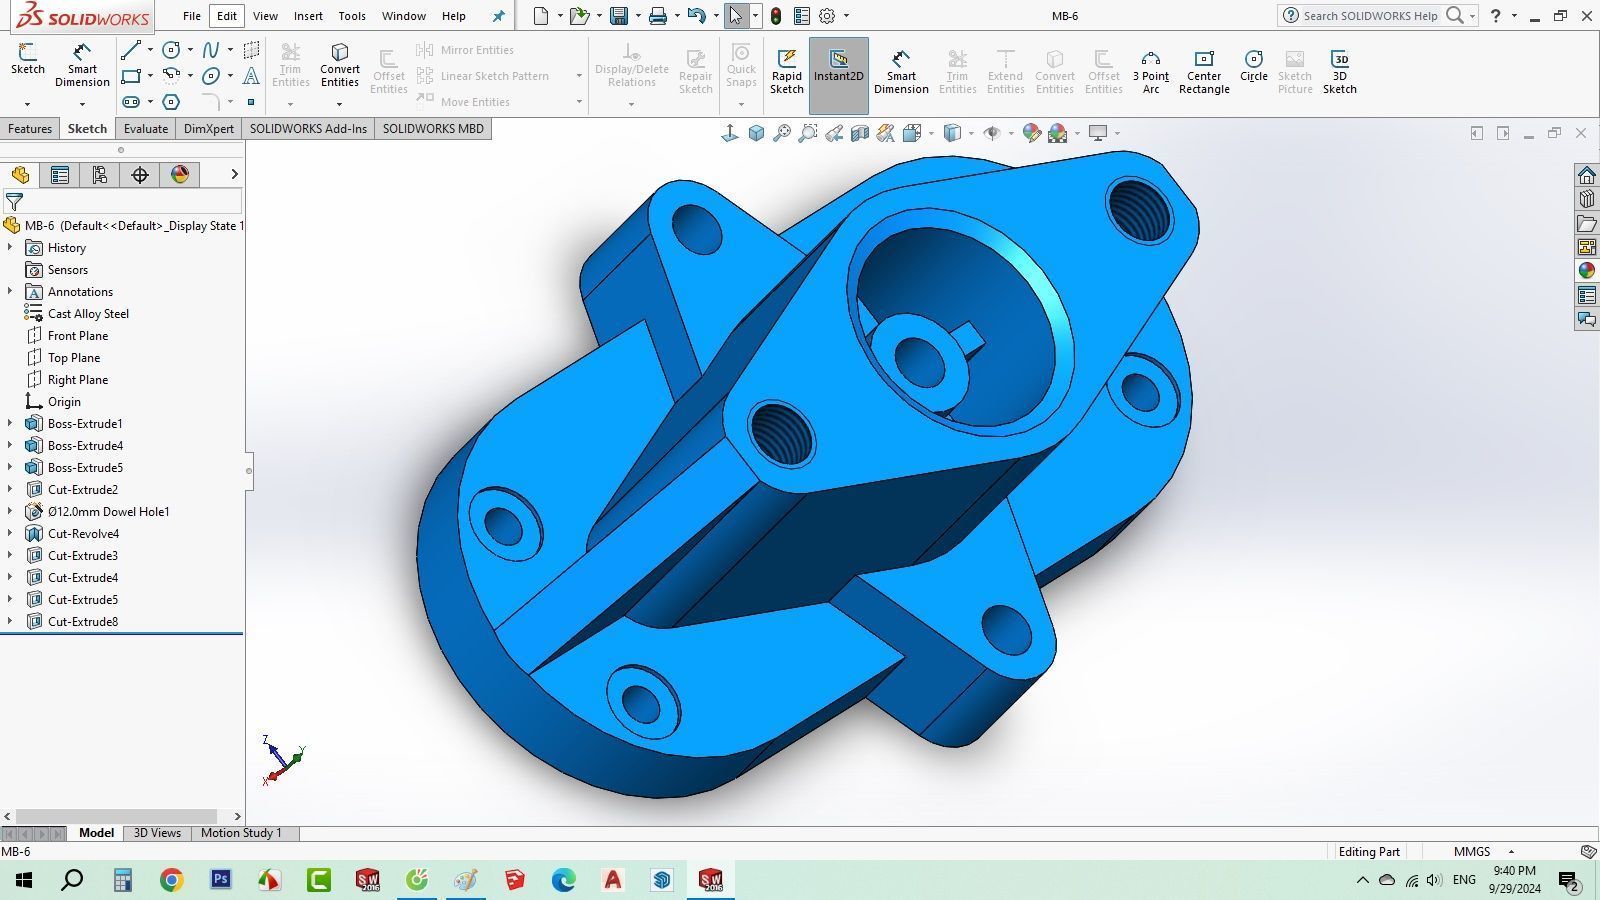Pick the Center Rectangle tool
1600x900 pixels.
[x=1204, y=72]
